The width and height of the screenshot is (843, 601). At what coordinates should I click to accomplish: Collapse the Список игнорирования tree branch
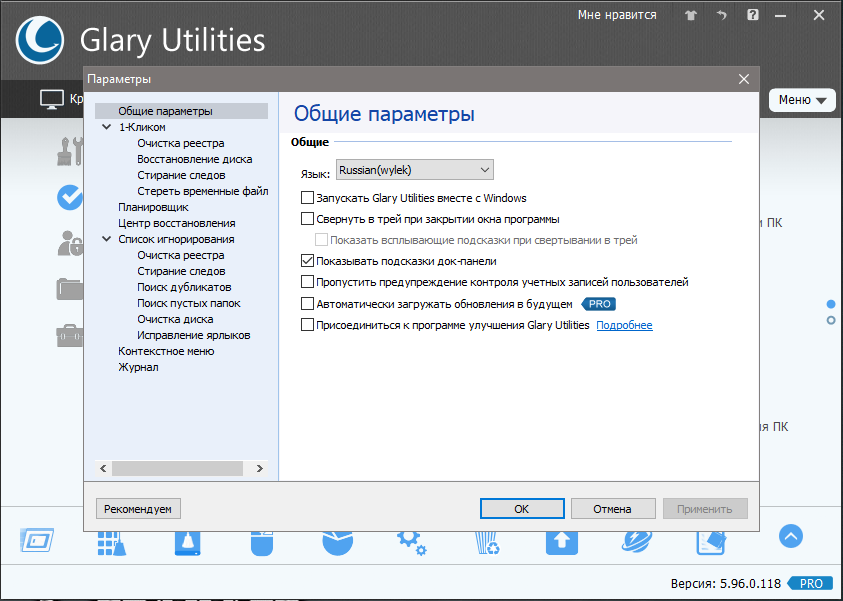tap(106, 239)
